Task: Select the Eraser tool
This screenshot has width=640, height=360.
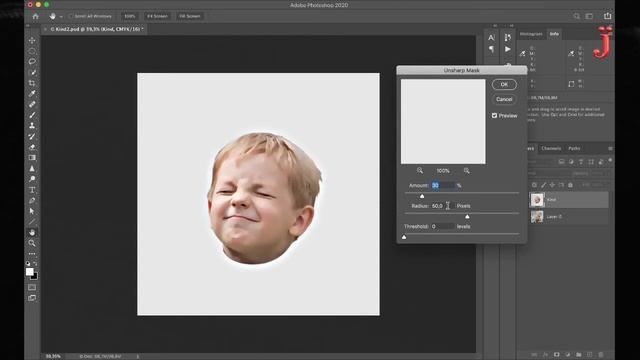Action: click(x=32, y=147)
